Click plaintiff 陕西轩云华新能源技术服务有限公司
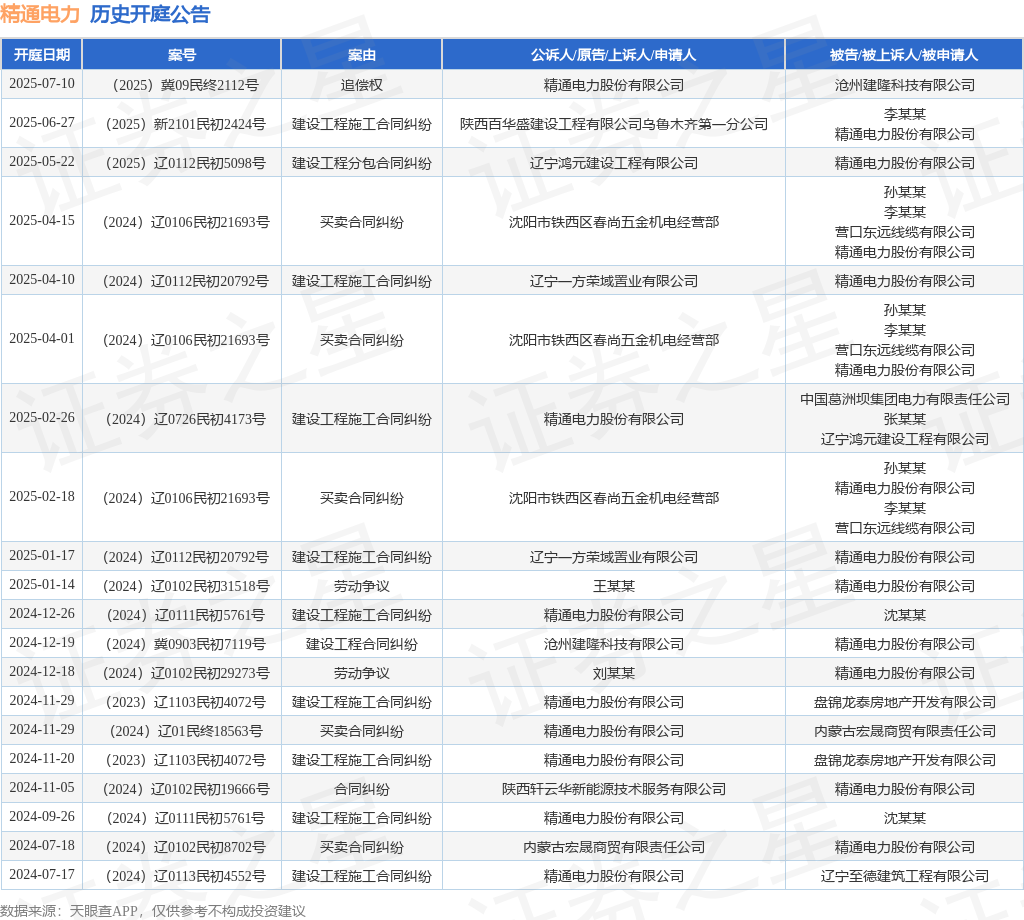The width and height of the screenshot is (1024, 920). [x=614, y=789]
